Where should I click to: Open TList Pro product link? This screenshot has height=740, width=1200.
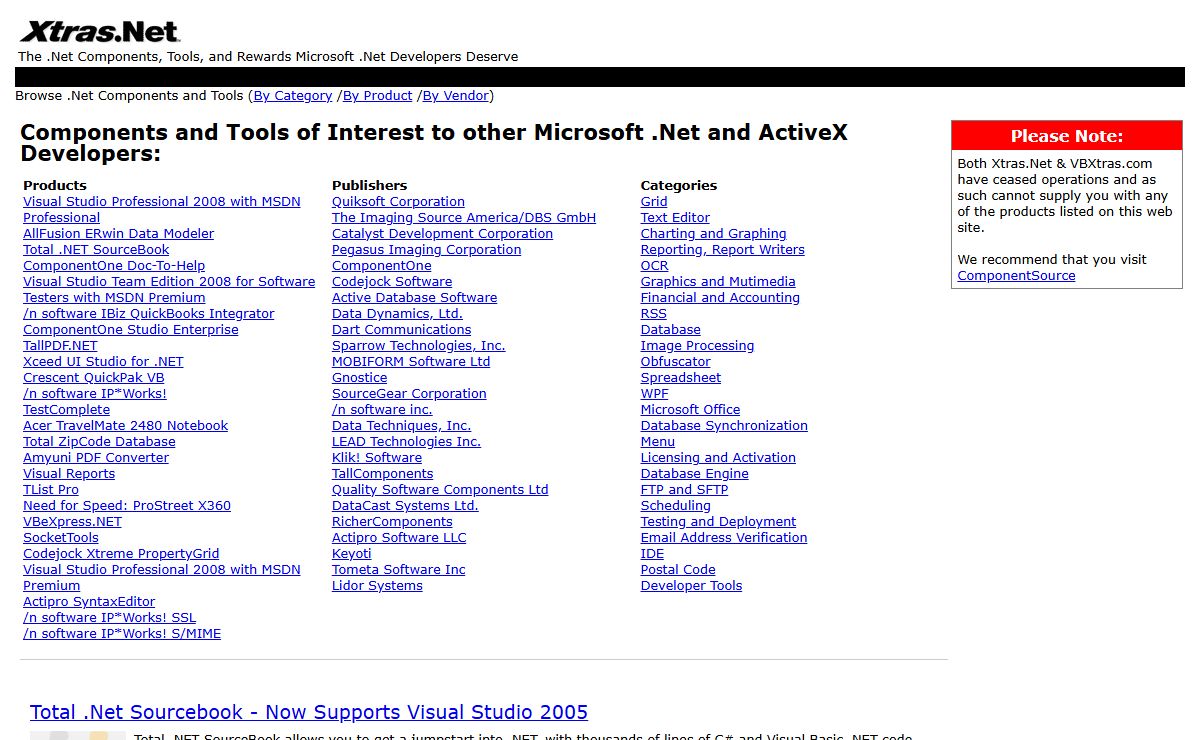click(51, 490)
